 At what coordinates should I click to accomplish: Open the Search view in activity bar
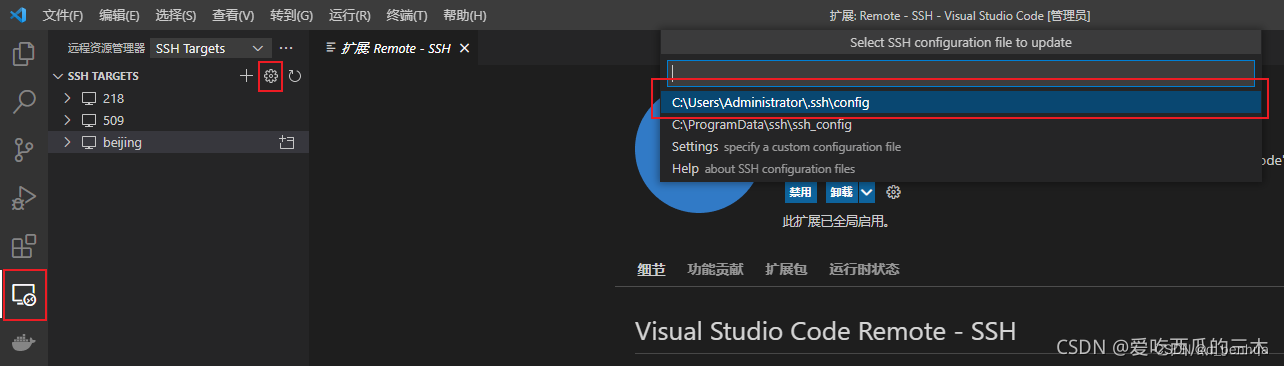click(x=24, y=102)
